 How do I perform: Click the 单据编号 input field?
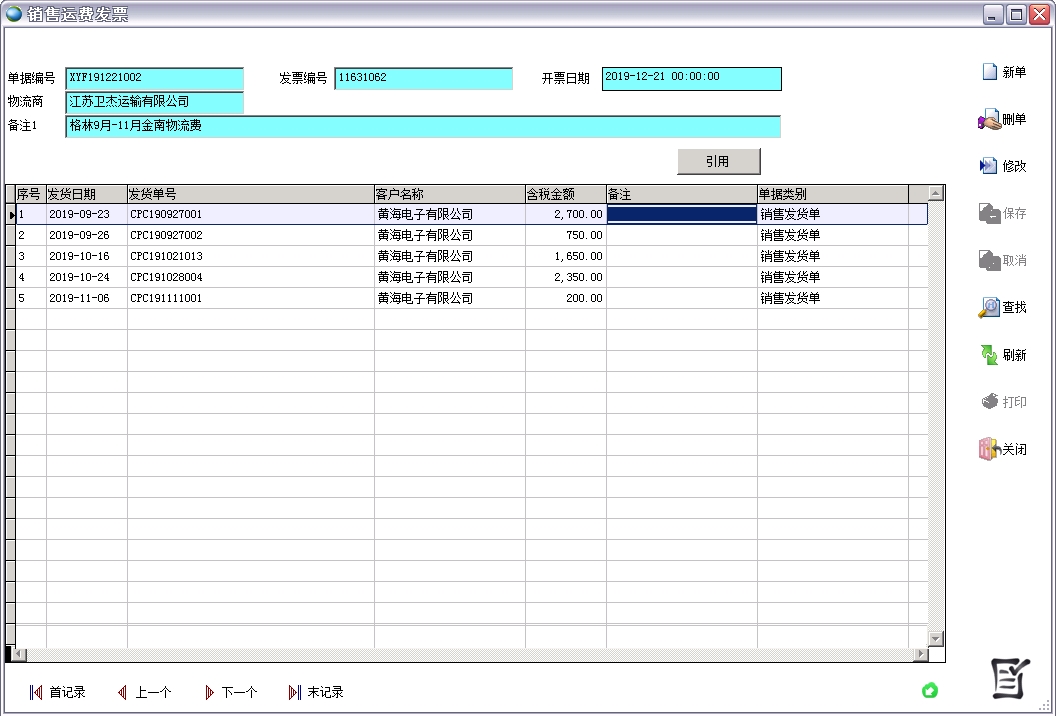pyautogui.click(x=154, y=78)
